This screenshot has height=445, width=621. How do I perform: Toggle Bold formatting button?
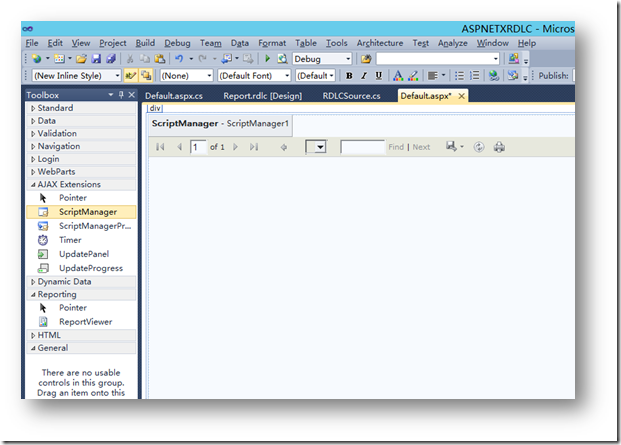(349, 76)
